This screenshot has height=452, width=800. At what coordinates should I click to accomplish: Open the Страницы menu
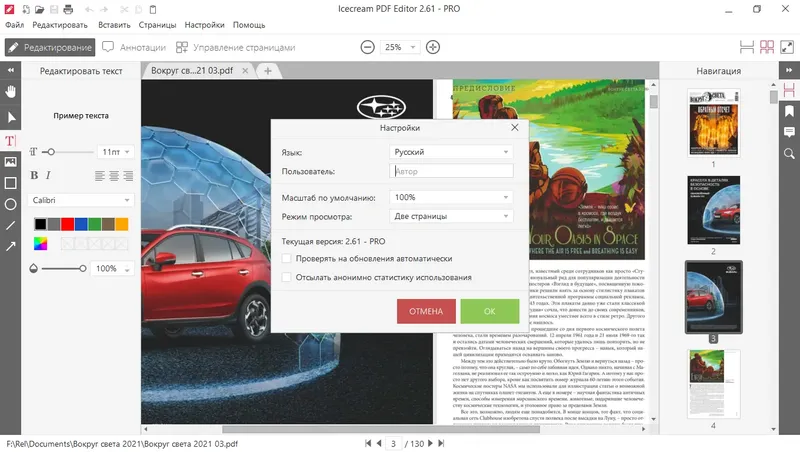tap(157, 24)
